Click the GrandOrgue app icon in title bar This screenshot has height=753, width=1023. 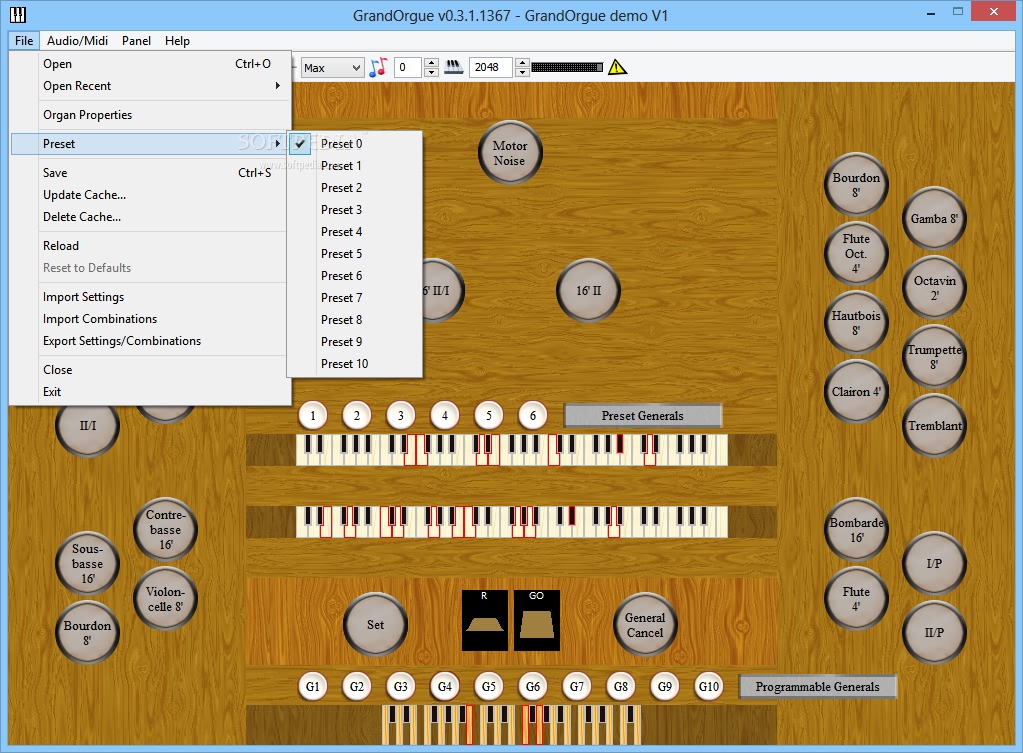pos(18,15)
